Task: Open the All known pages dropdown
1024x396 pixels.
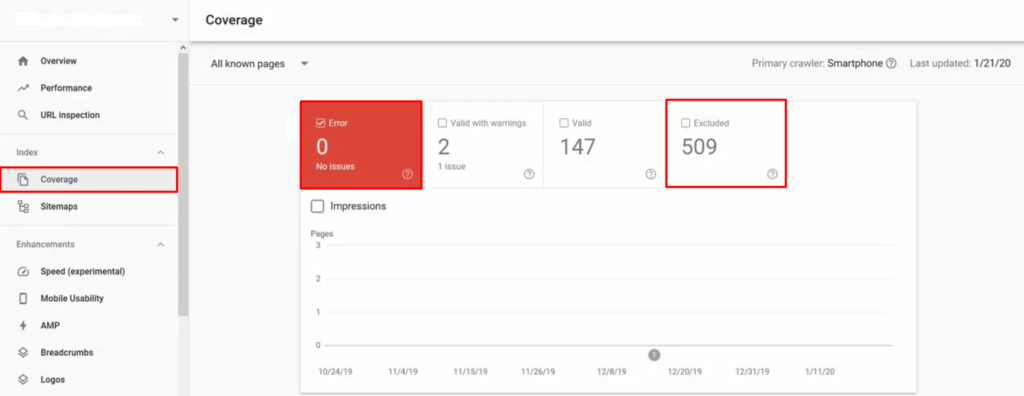Action: click(259, 64)
